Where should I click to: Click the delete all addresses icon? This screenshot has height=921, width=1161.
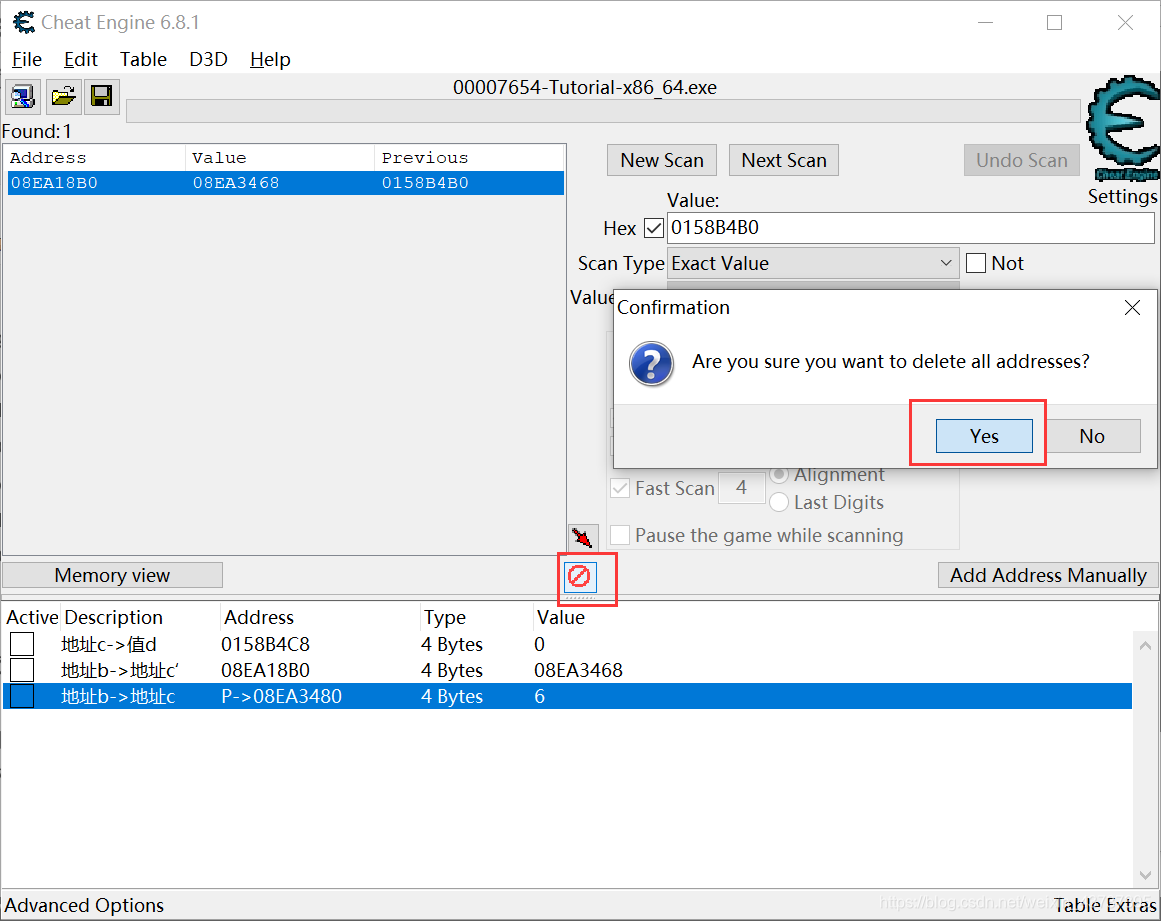coord(580,577)
